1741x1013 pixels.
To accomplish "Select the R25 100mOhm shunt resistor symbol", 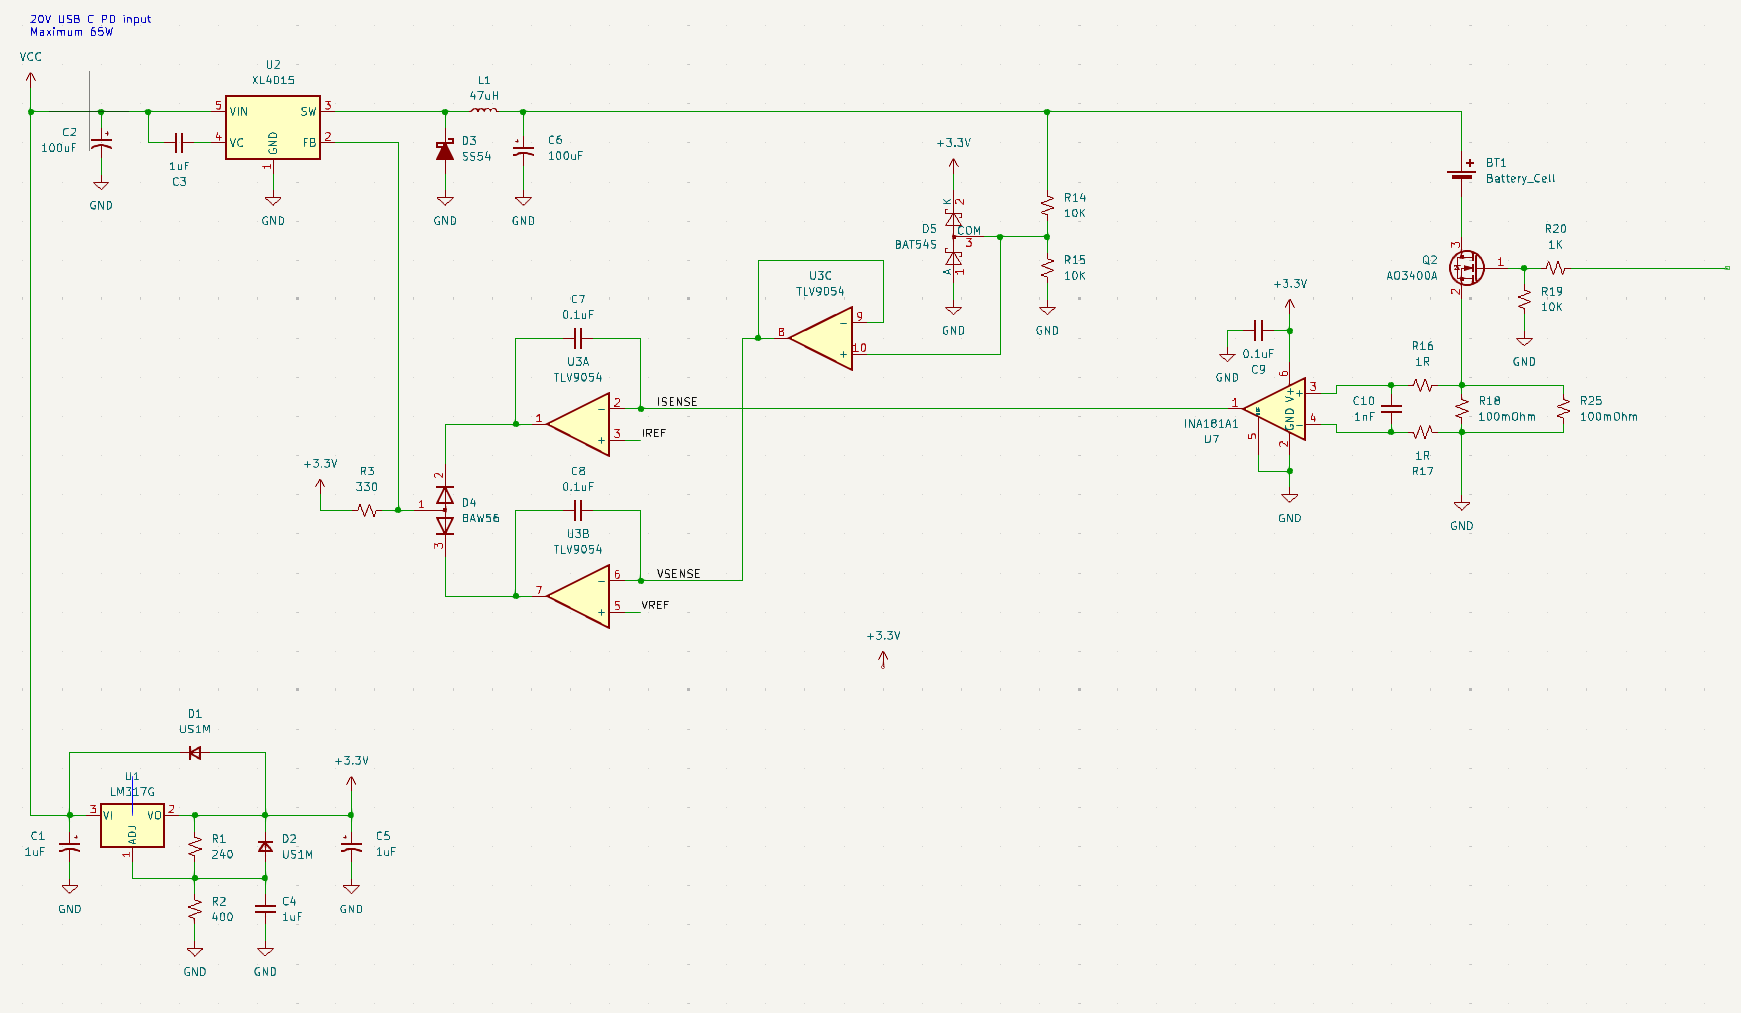I will pos(1563,408).
